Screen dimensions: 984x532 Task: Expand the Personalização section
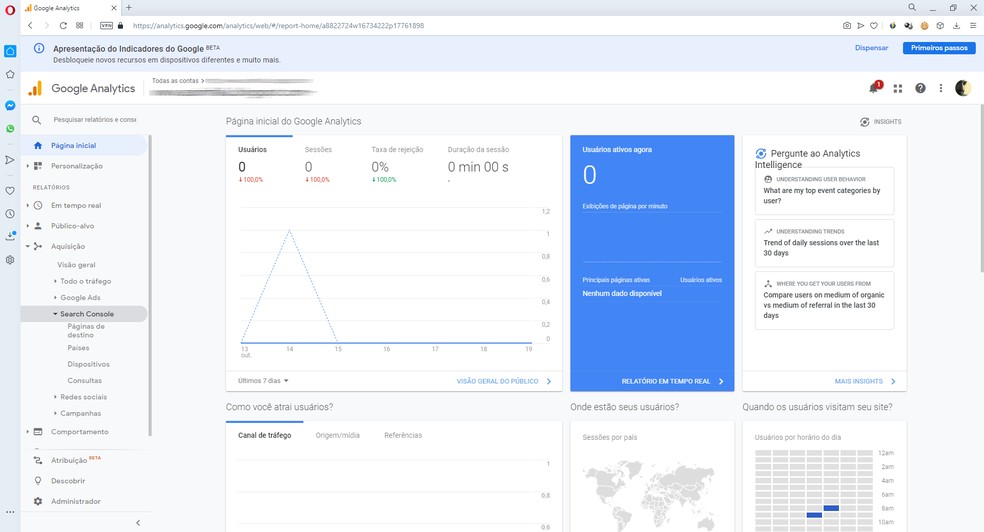point(28,166)
